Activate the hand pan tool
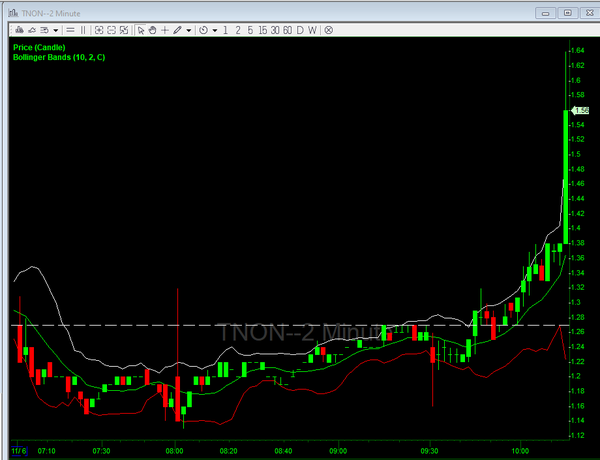600x460 pixels. coord(153,30)
